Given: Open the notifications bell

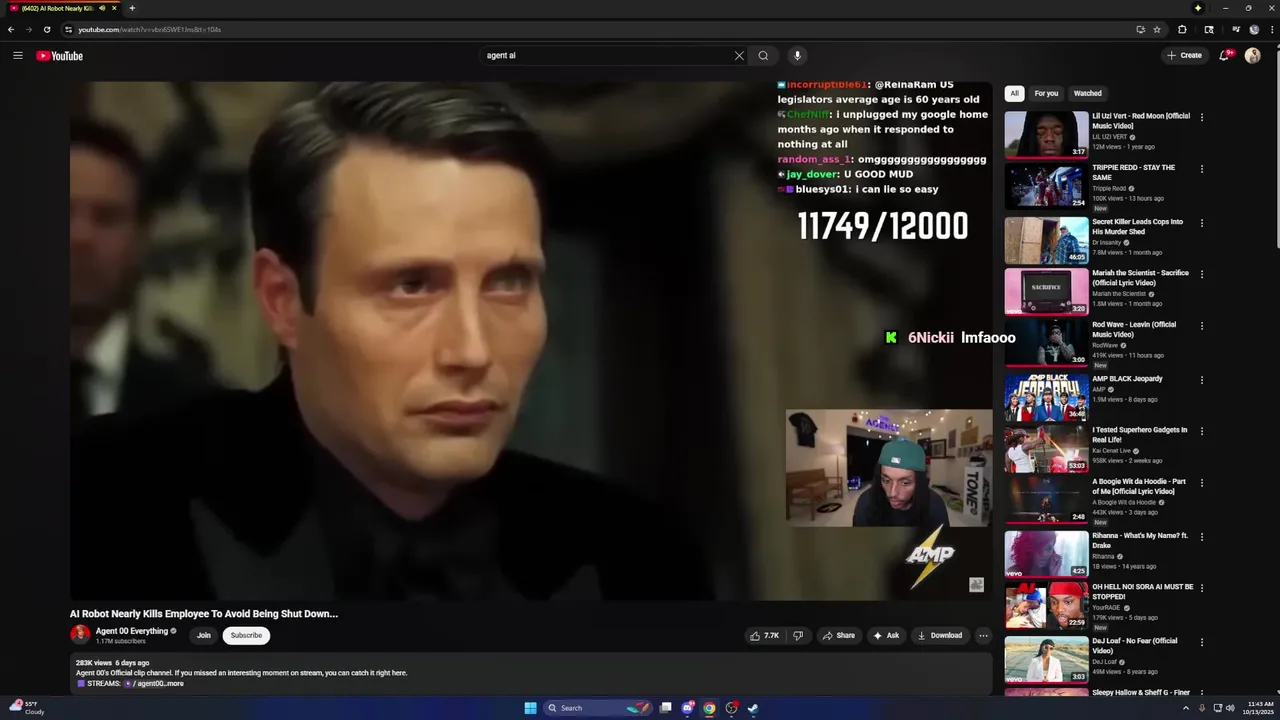Looking at the screenshot, I should [x=1224, y=56].
